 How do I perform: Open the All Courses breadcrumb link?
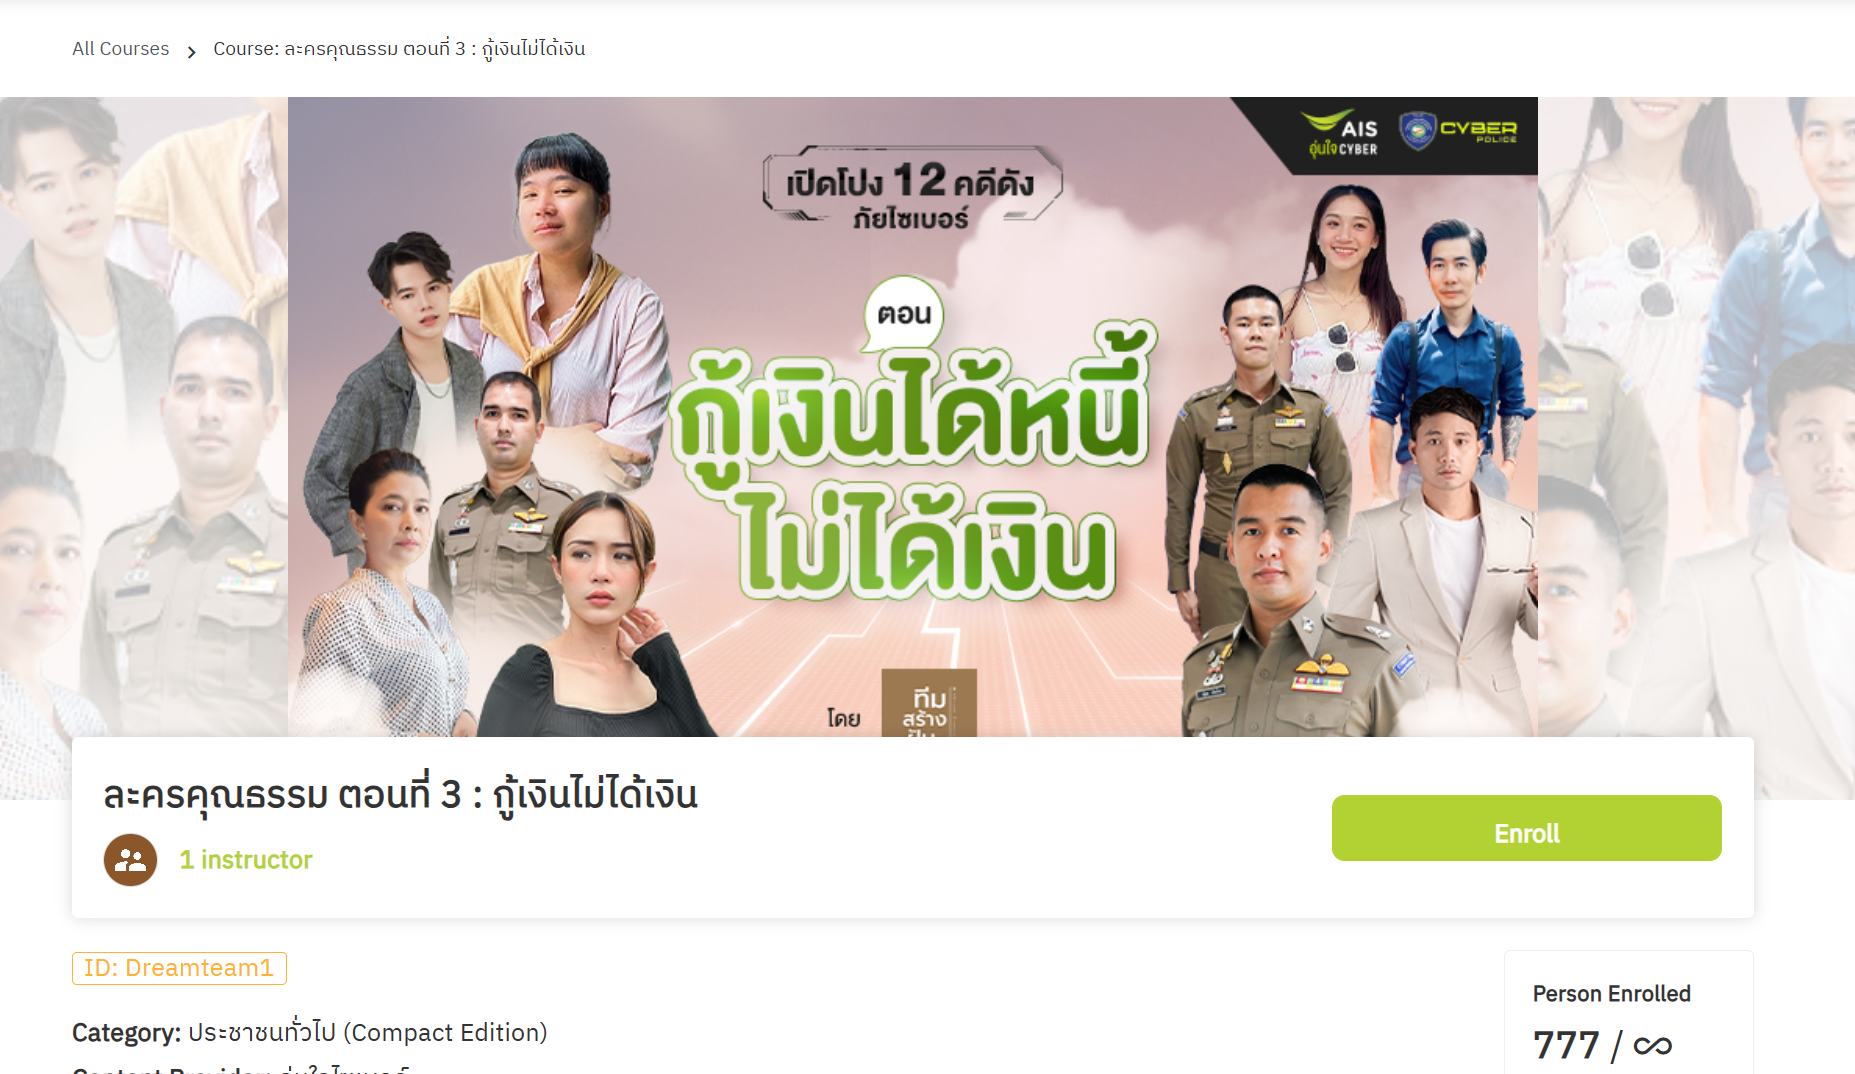click(x=120, y=49)
